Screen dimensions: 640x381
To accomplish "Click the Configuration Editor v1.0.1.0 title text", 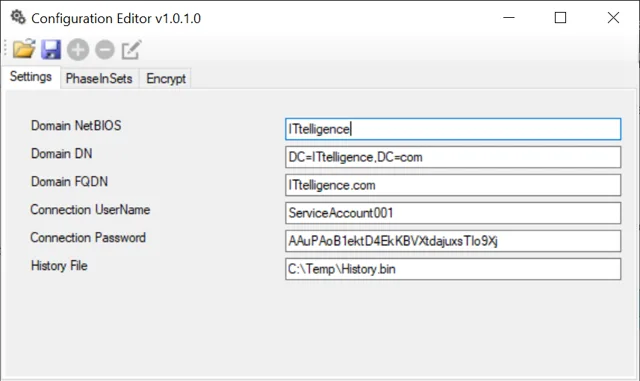I will coord(116,18).
